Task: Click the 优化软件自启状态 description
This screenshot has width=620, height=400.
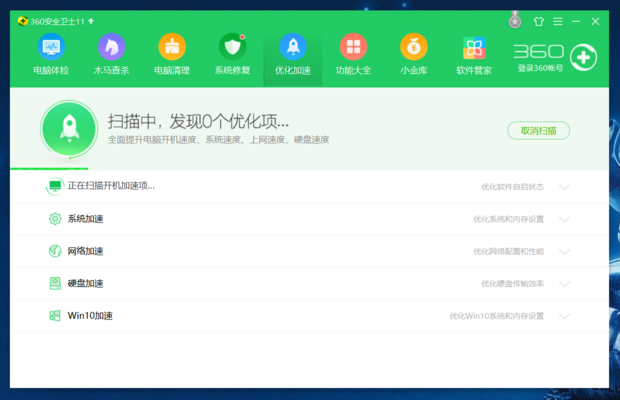Action: tap(512, 187)
